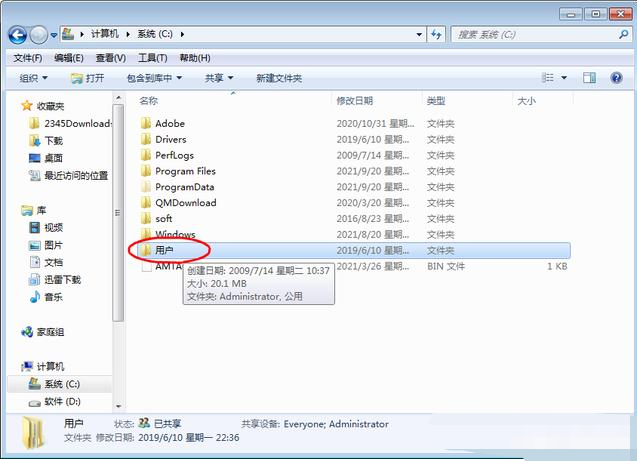Toggle the preview pane icon
The image size is (637, 461).
point(590,78)
